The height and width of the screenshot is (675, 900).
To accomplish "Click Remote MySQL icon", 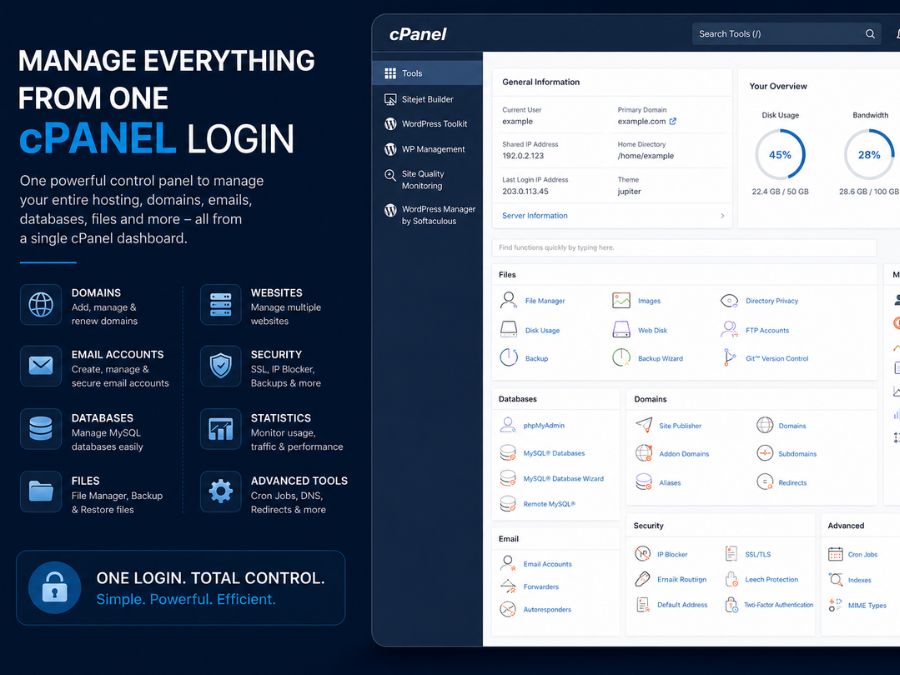I will (507, 503).
